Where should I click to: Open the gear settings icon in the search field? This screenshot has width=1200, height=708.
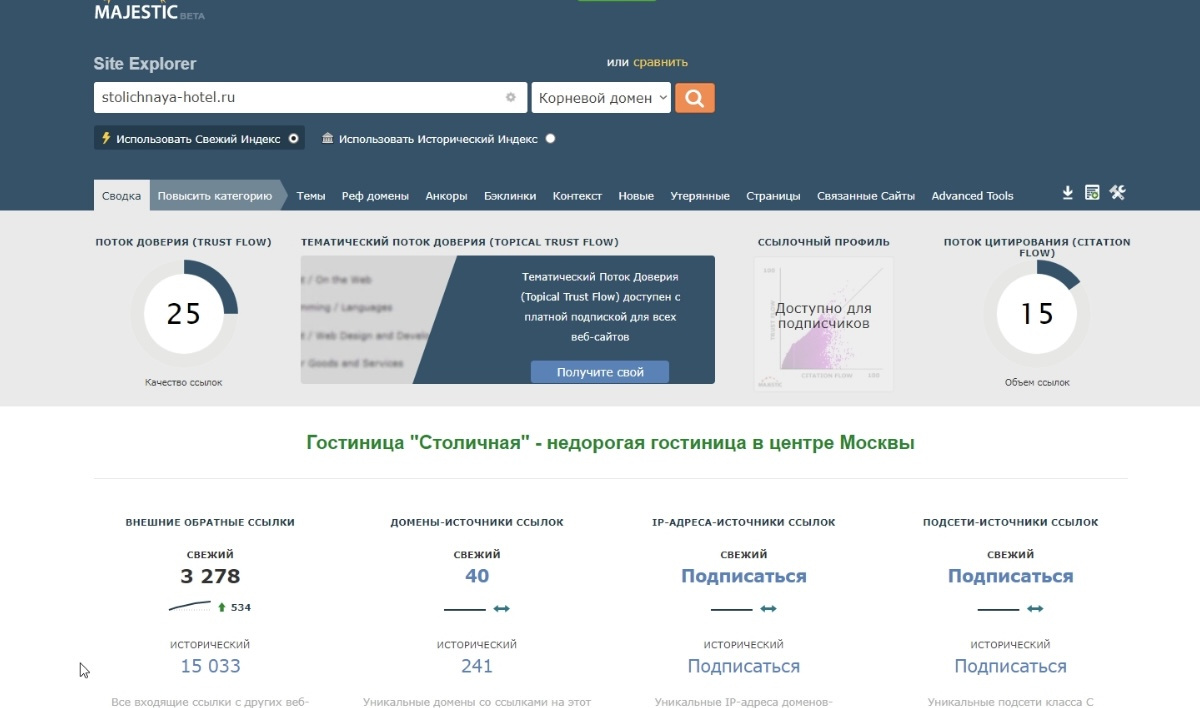pyautogui.click(x=510, y=98)
